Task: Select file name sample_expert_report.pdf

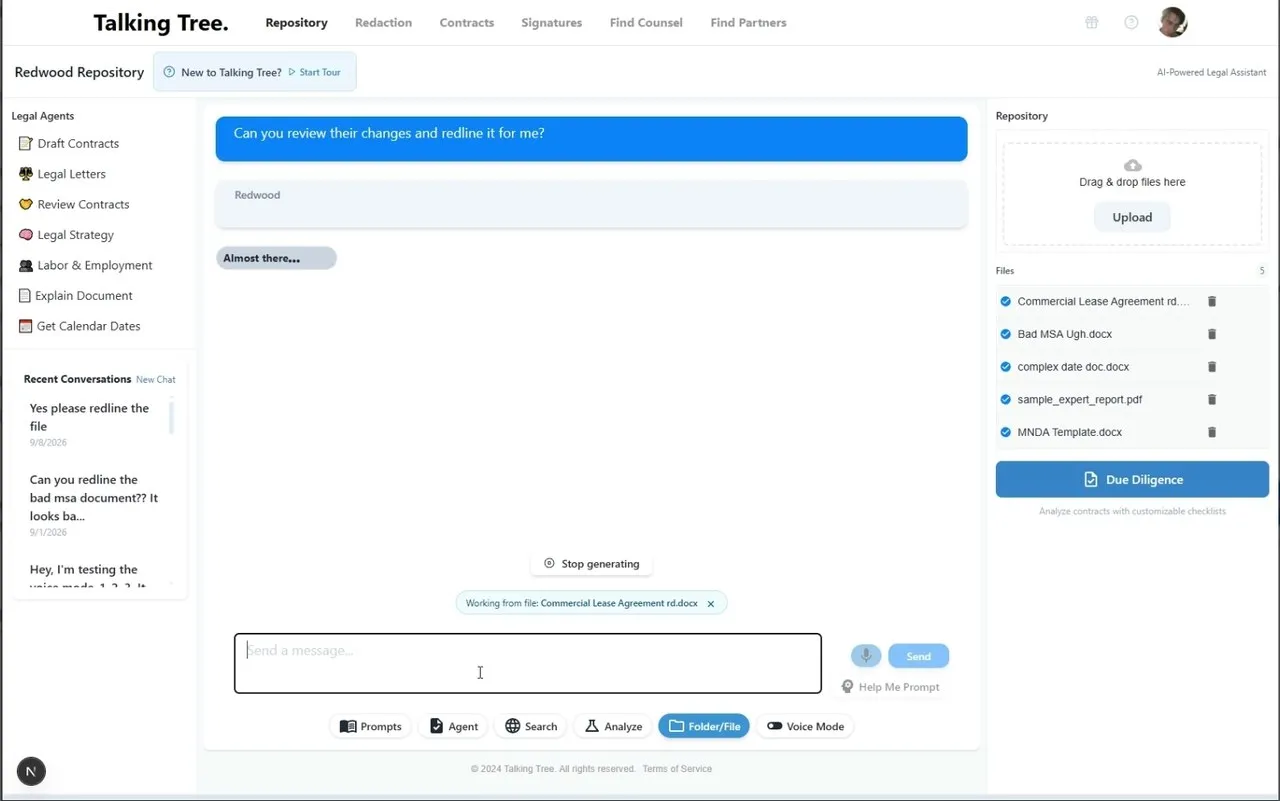Action: (1079, 400)
